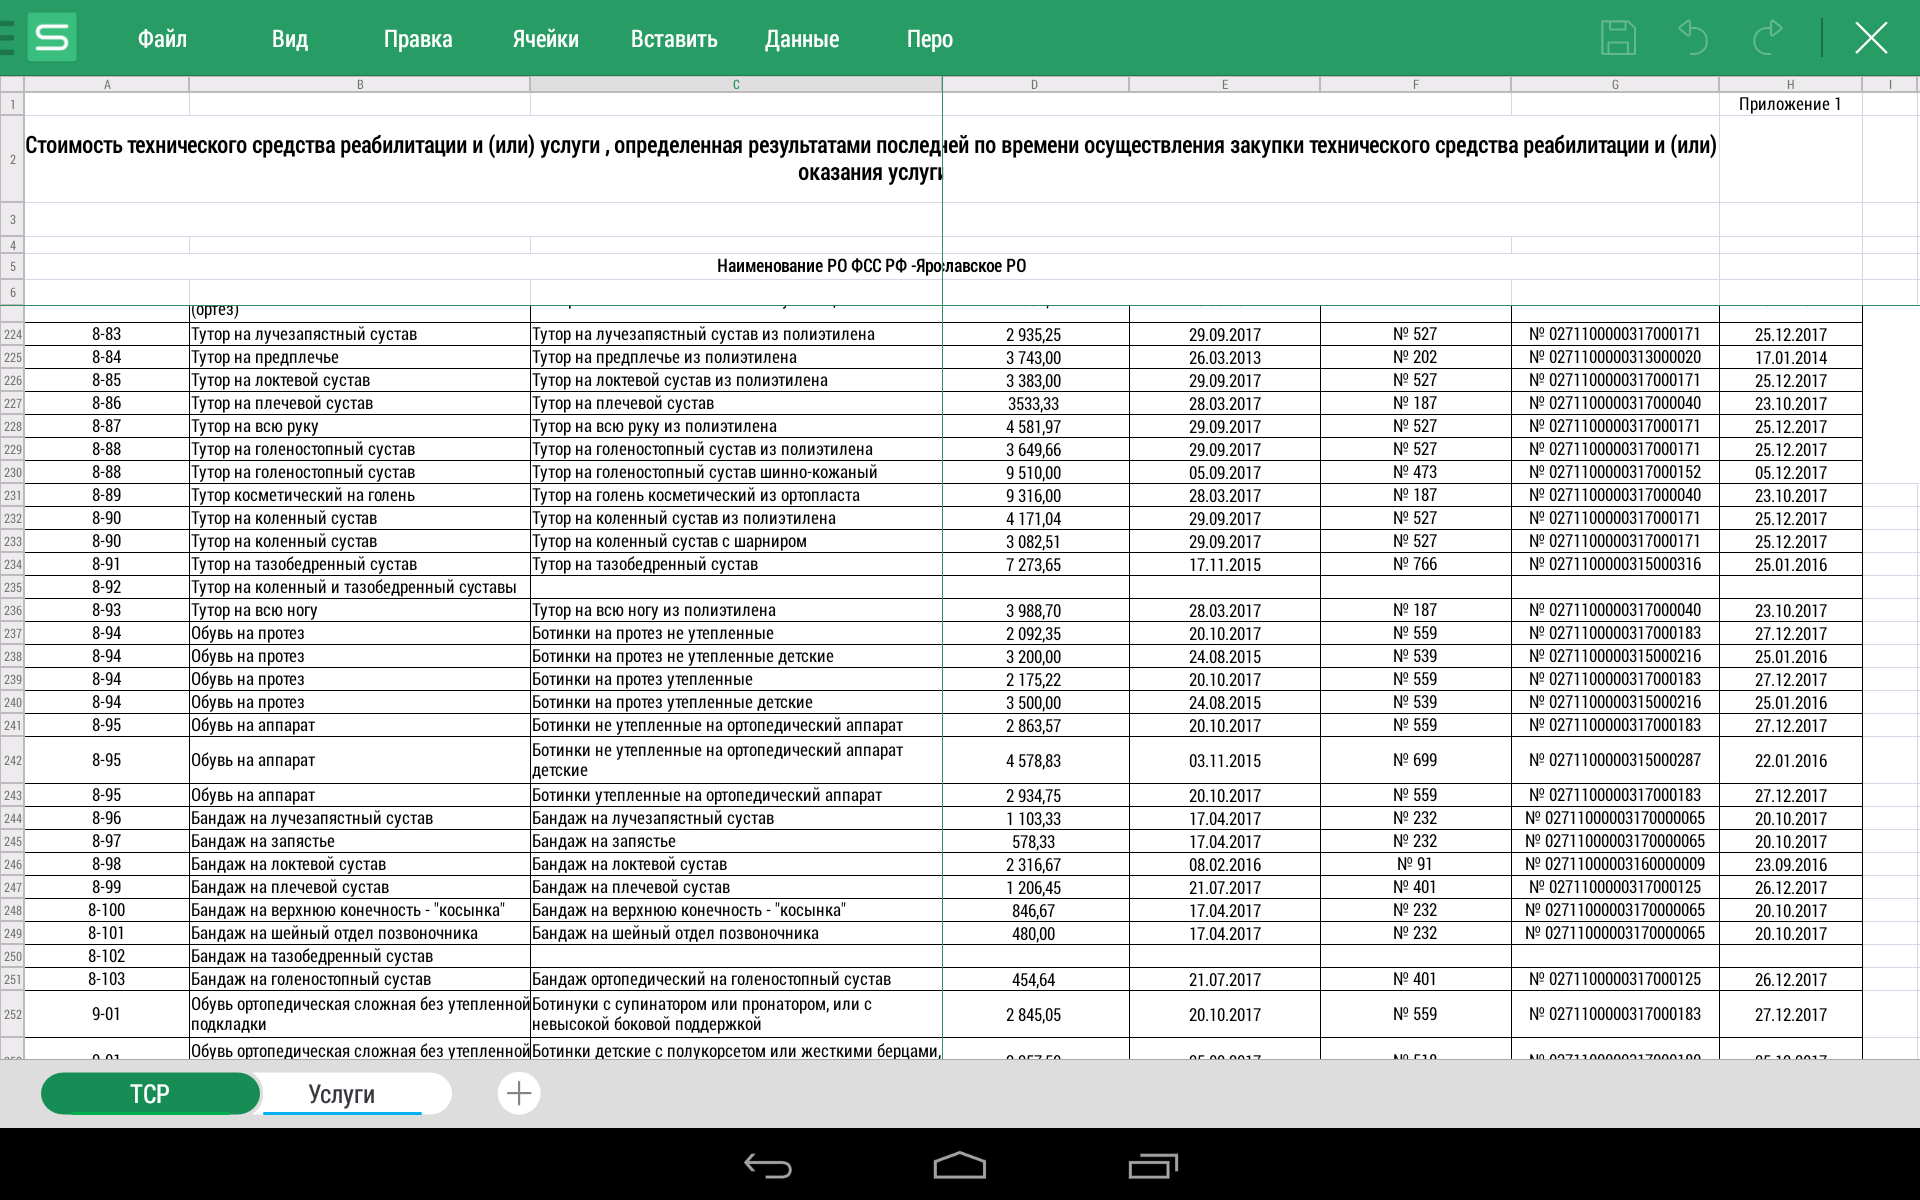Screen dimensions: 1920x1200
Task: Select cell '№ 91'
Action: coord(1416,865)
